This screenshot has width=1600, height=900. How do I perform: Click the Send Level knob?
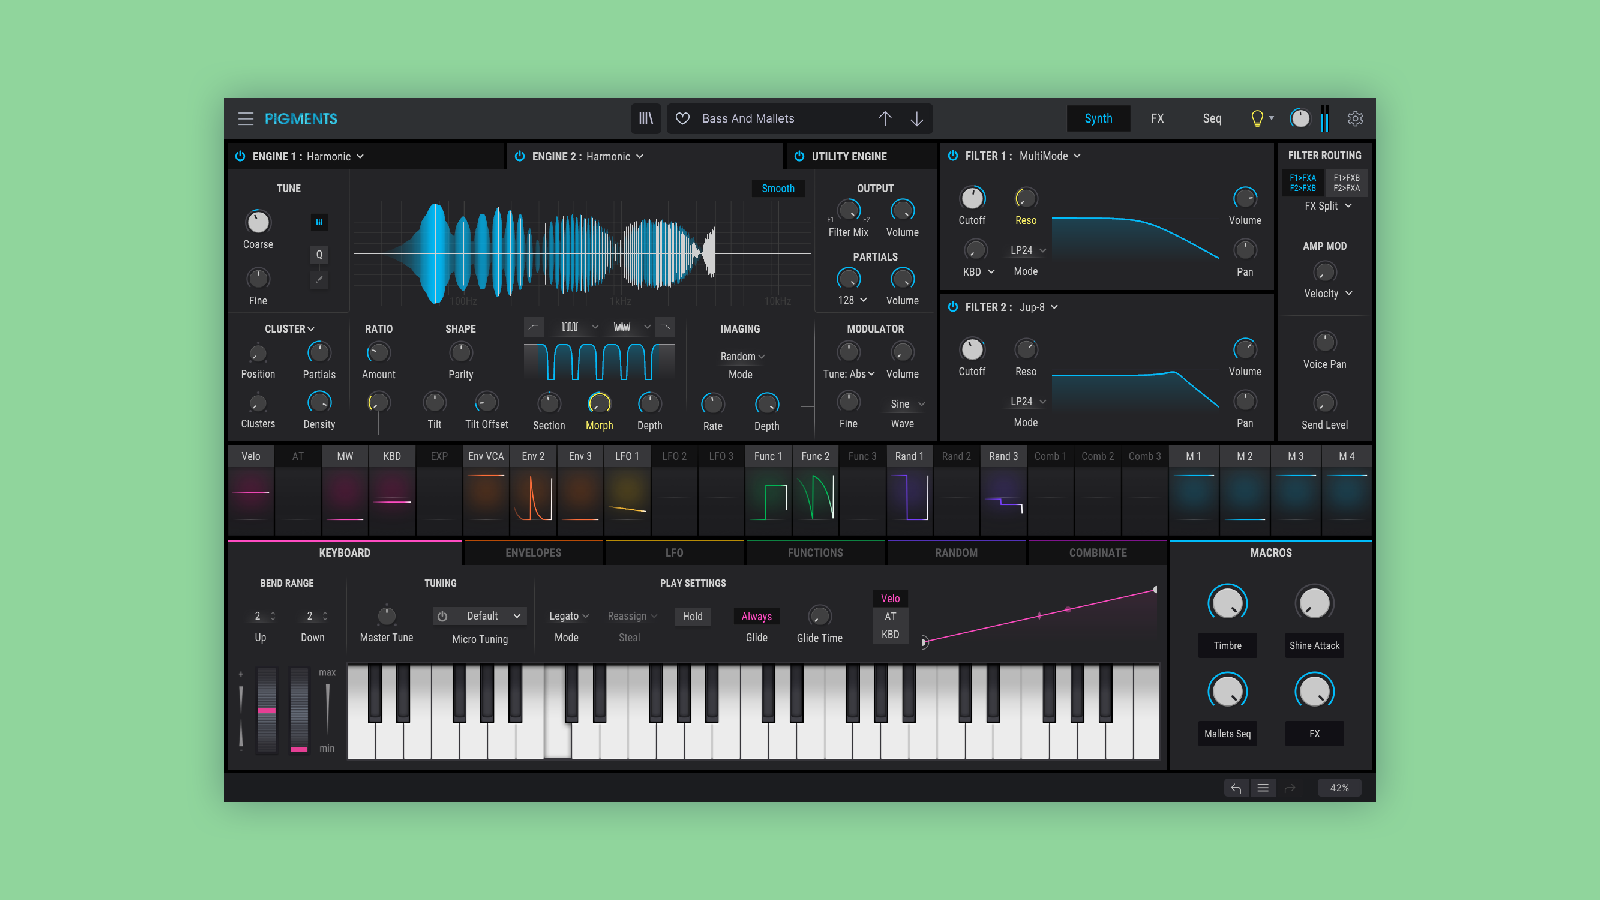(x=1325, y=403)
